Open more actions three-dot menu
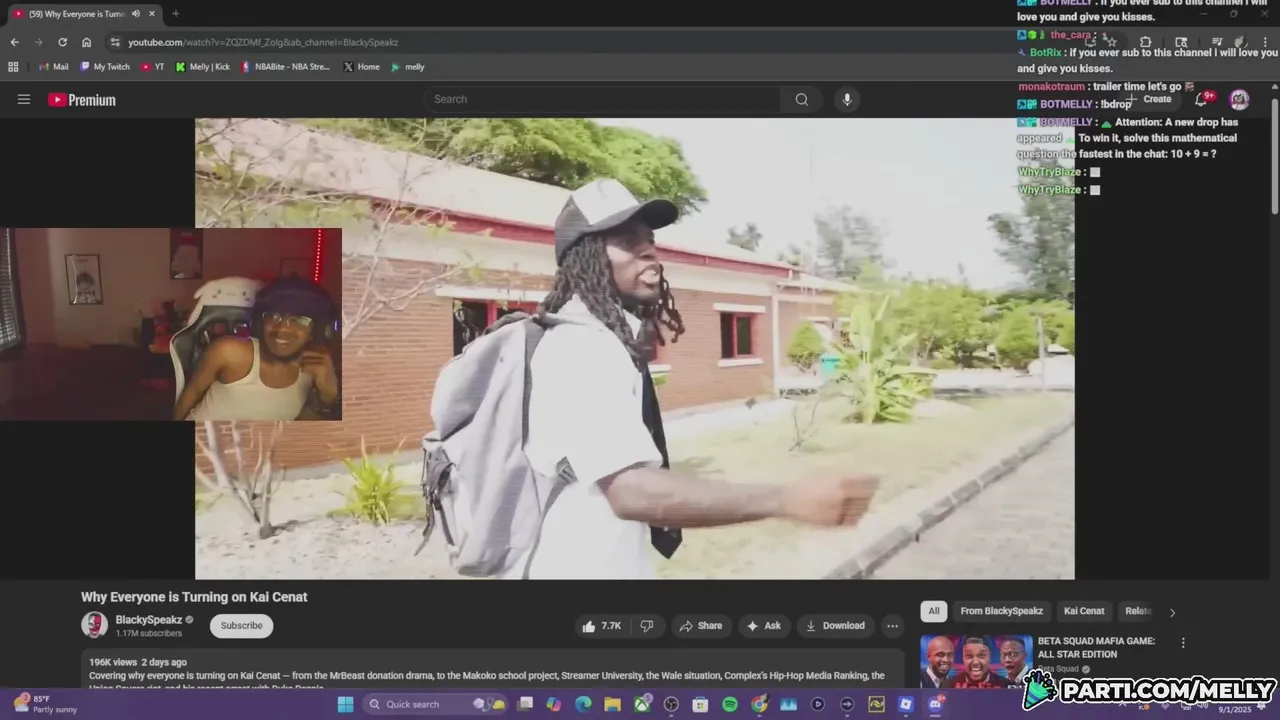1280x720 pixels. point(892,626)
